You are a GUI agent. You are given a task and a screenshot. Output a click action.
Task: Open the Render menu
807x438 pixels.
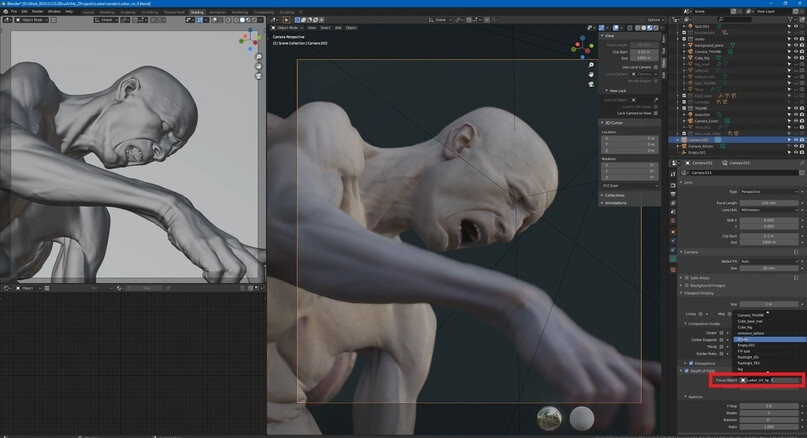(x=35, y=11)
